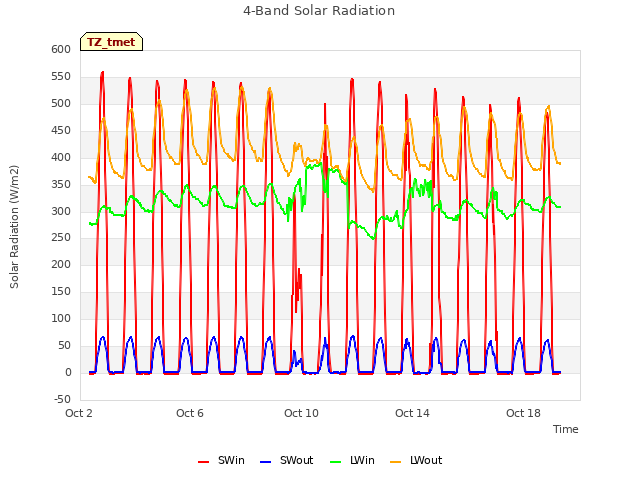Click the green LWin legend color marker
The image size is (640, 480).
[x=336, y=462]
